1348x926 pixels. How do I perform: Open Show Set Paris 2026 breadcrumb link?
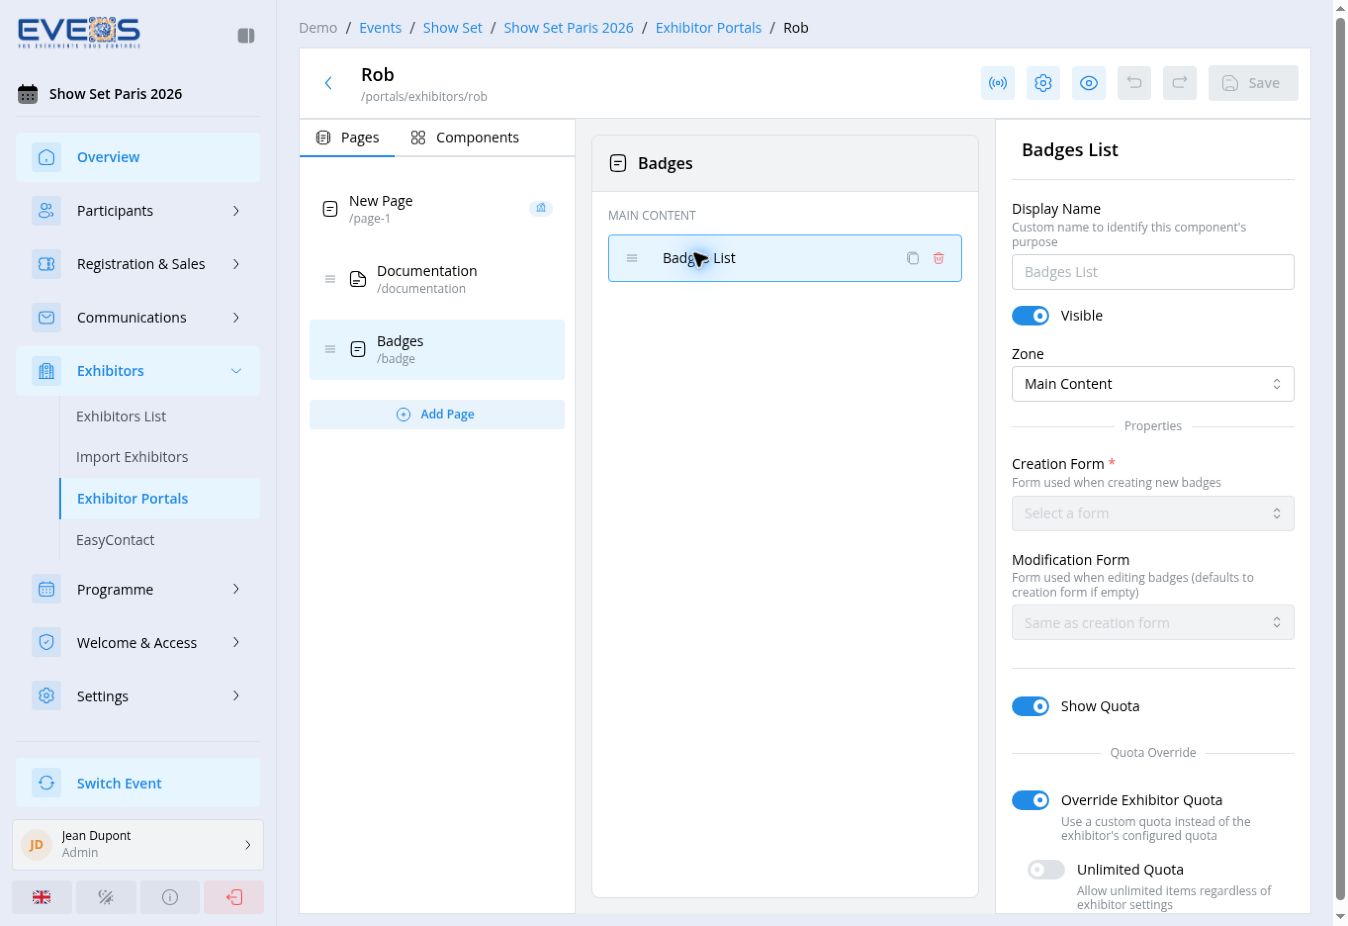coord(568,28)
